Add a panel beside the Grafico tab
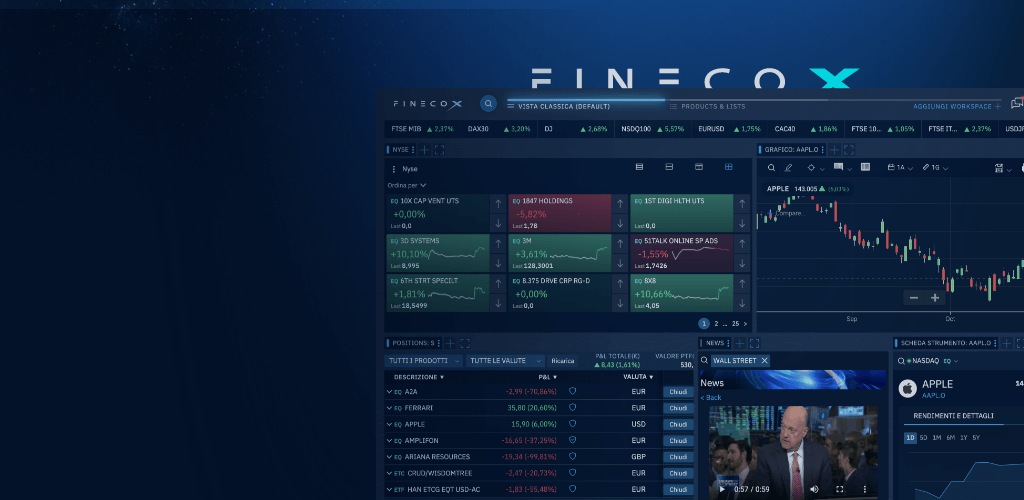The width and height of the screenshot is (1024, 500). coord(834,150)
